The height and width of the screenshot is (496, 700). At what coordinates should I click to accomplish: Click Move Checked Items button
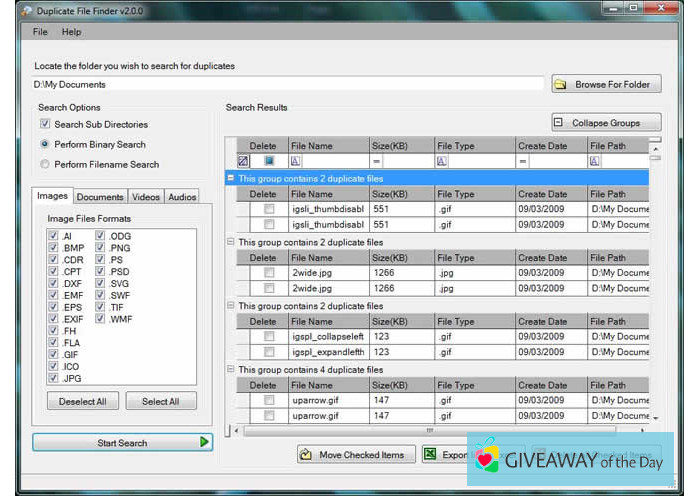[351, 455]
